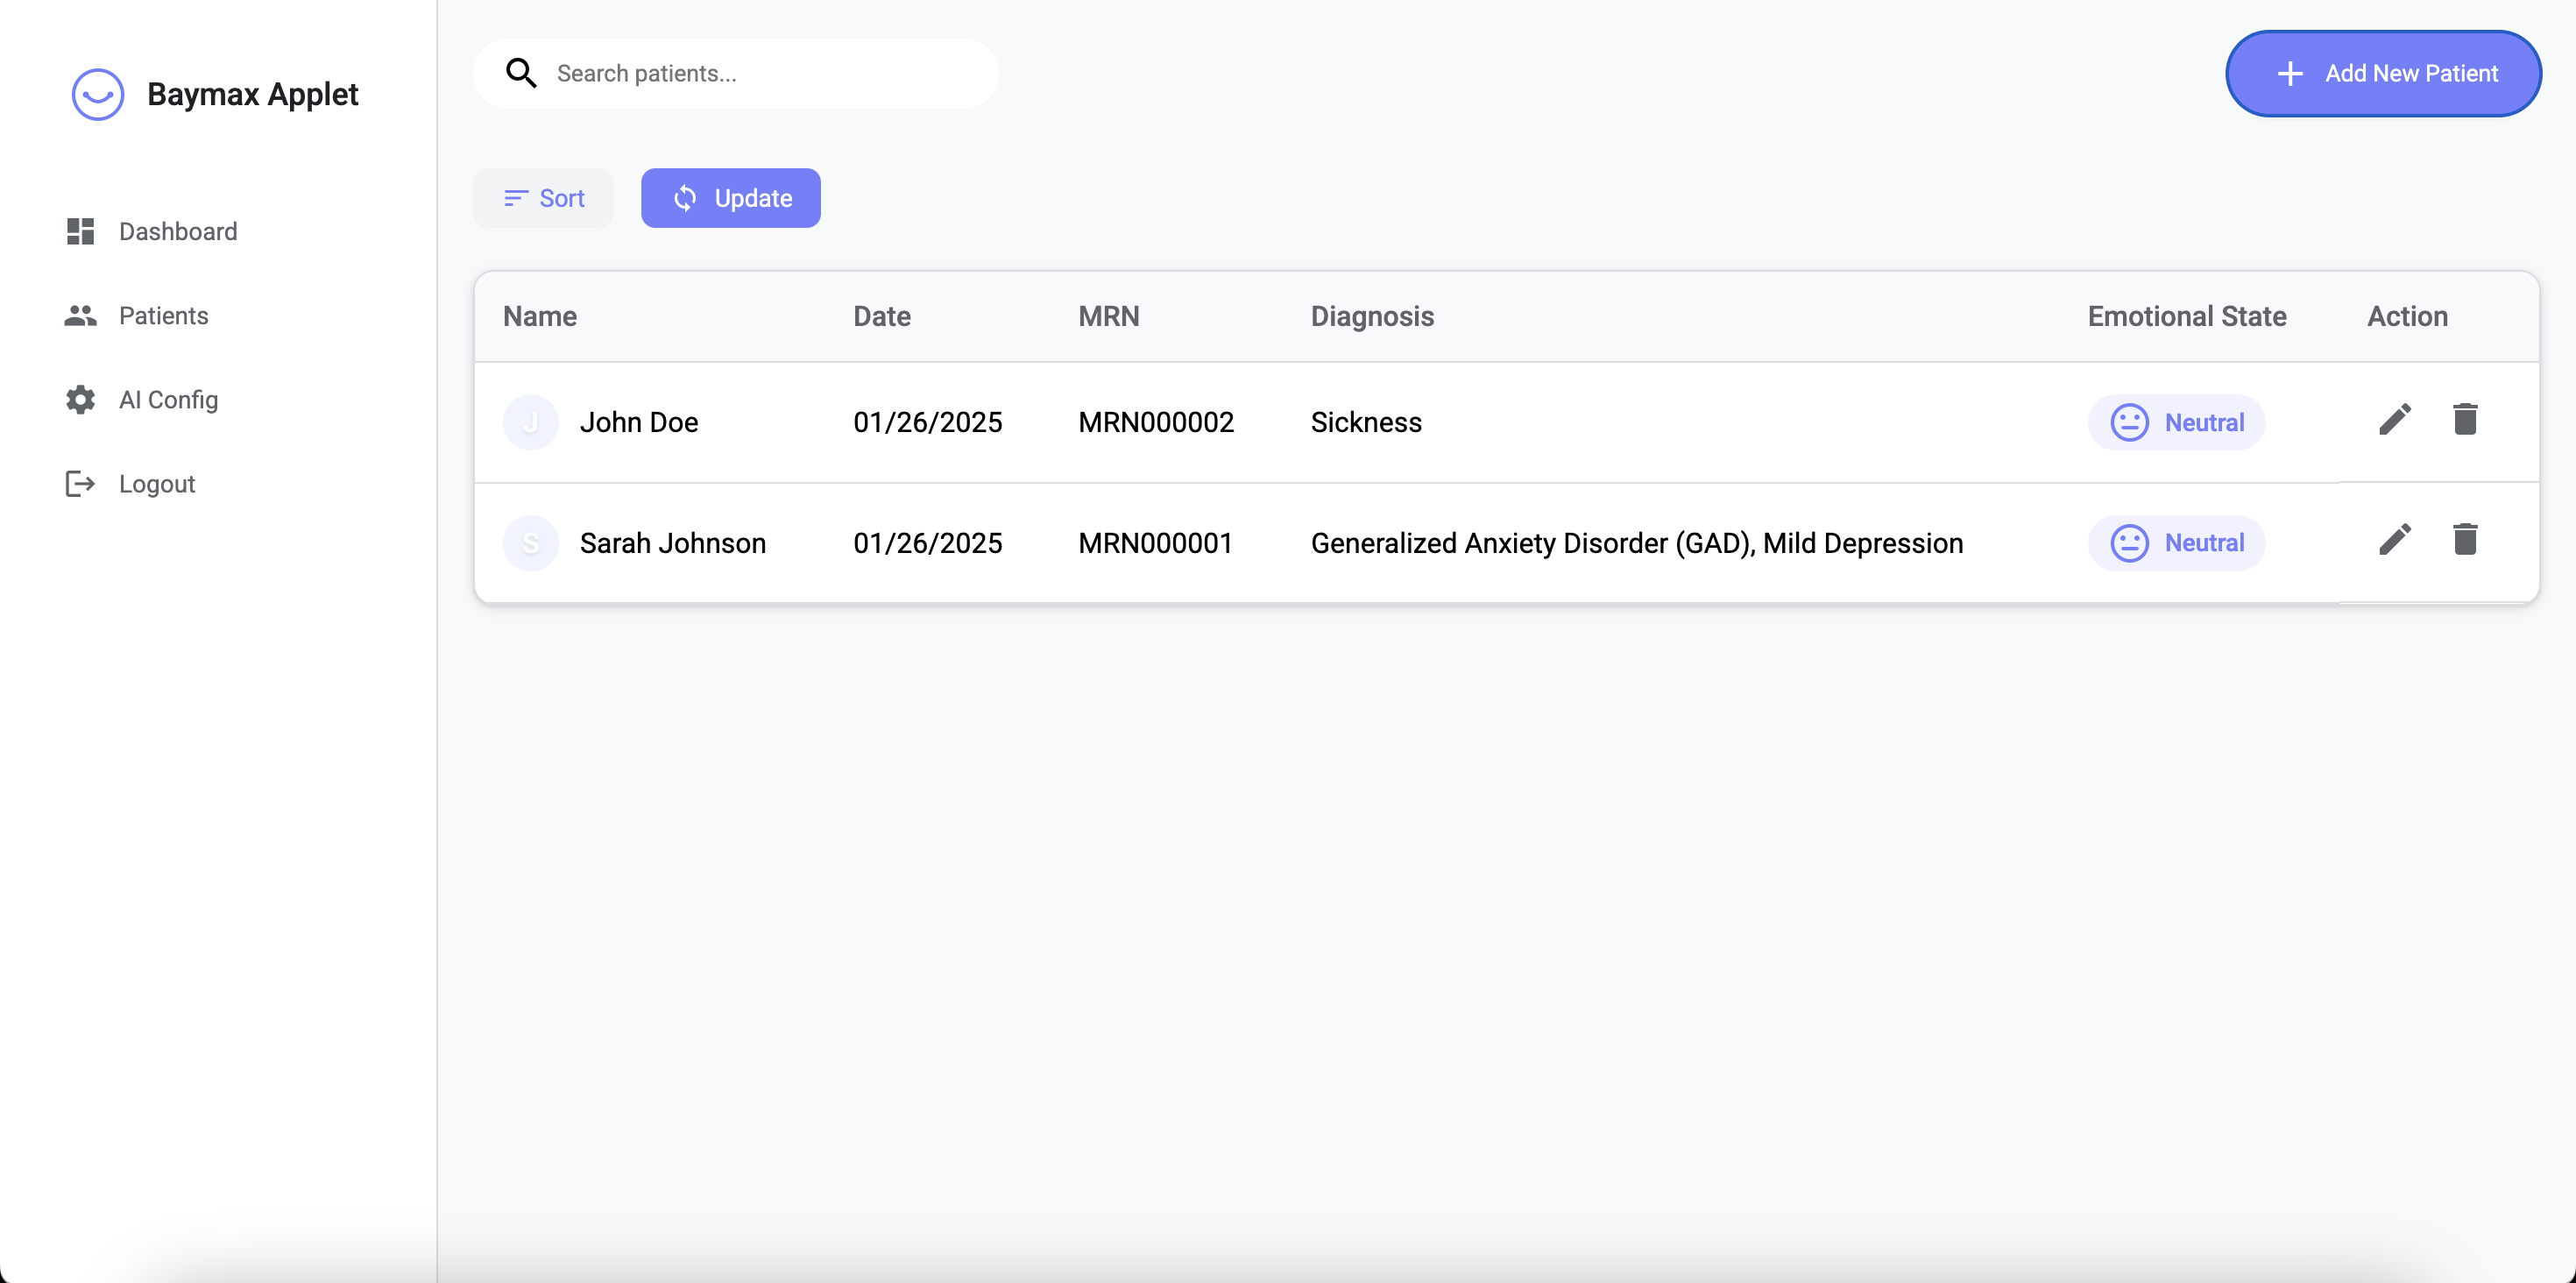
Task: Delete John Doe using trash icon
Action: tap(2464, 420)
